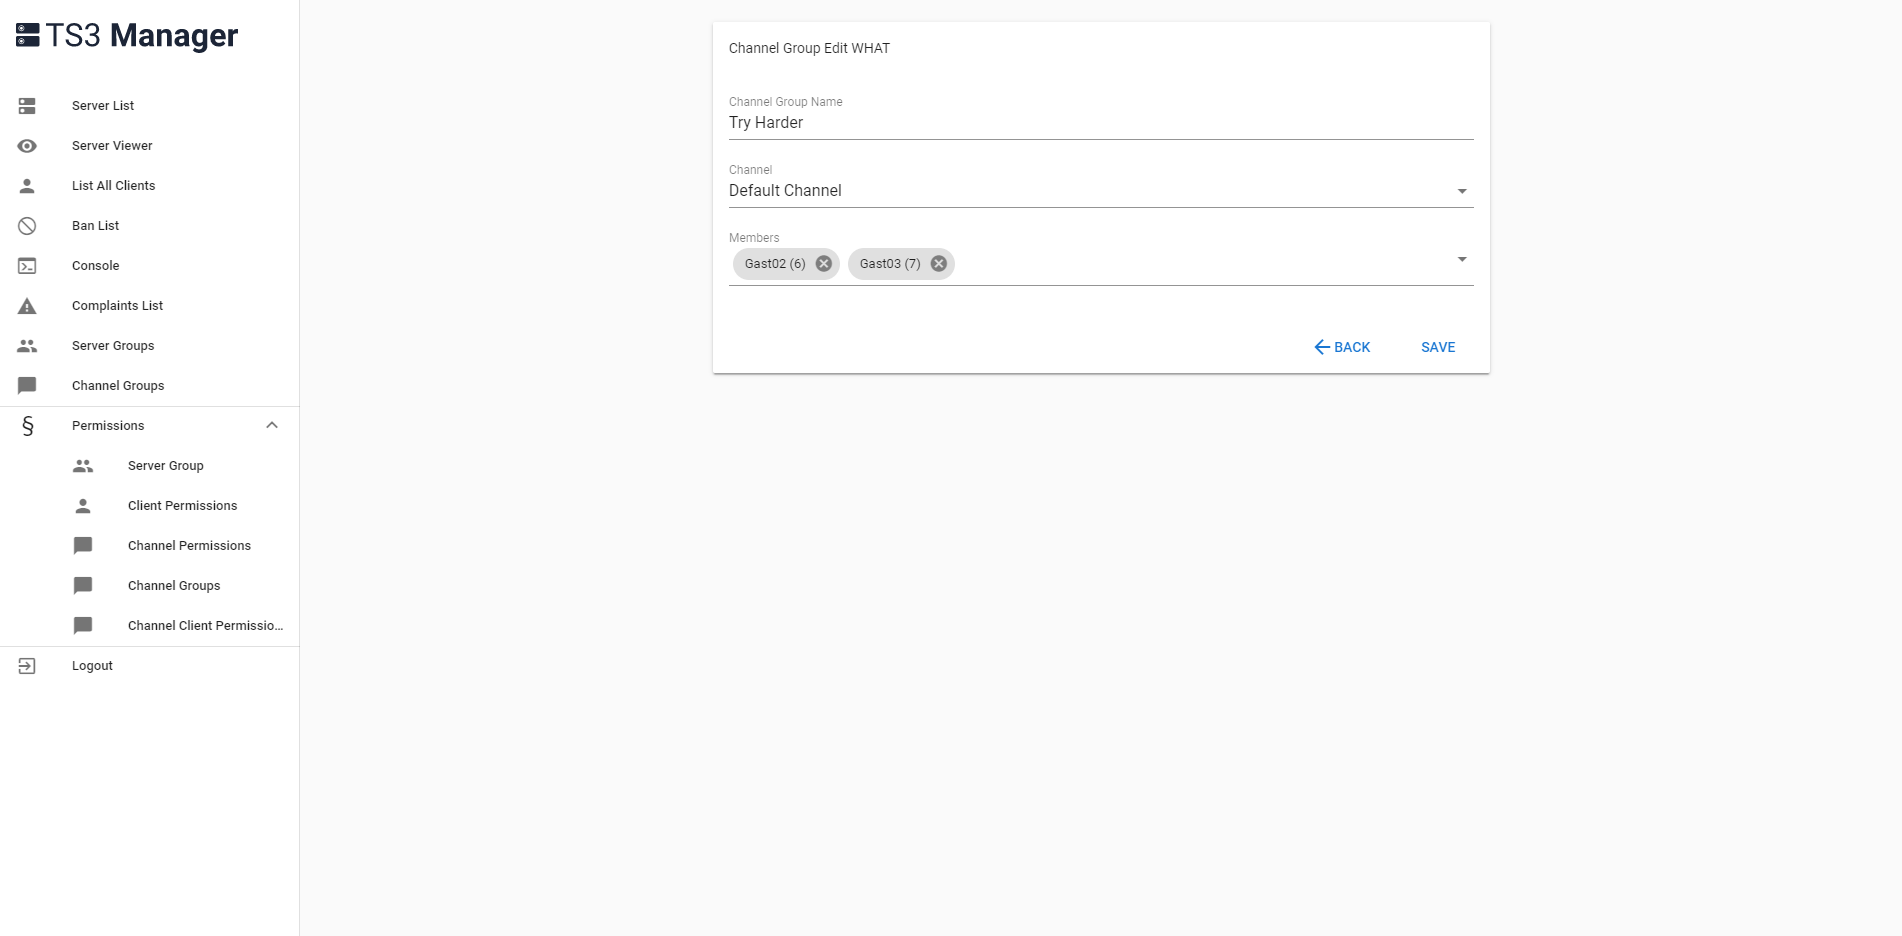Expand the Members dropdown list
The image size is (1902, 936).
pyautogui.click(x=1461, y=260)
